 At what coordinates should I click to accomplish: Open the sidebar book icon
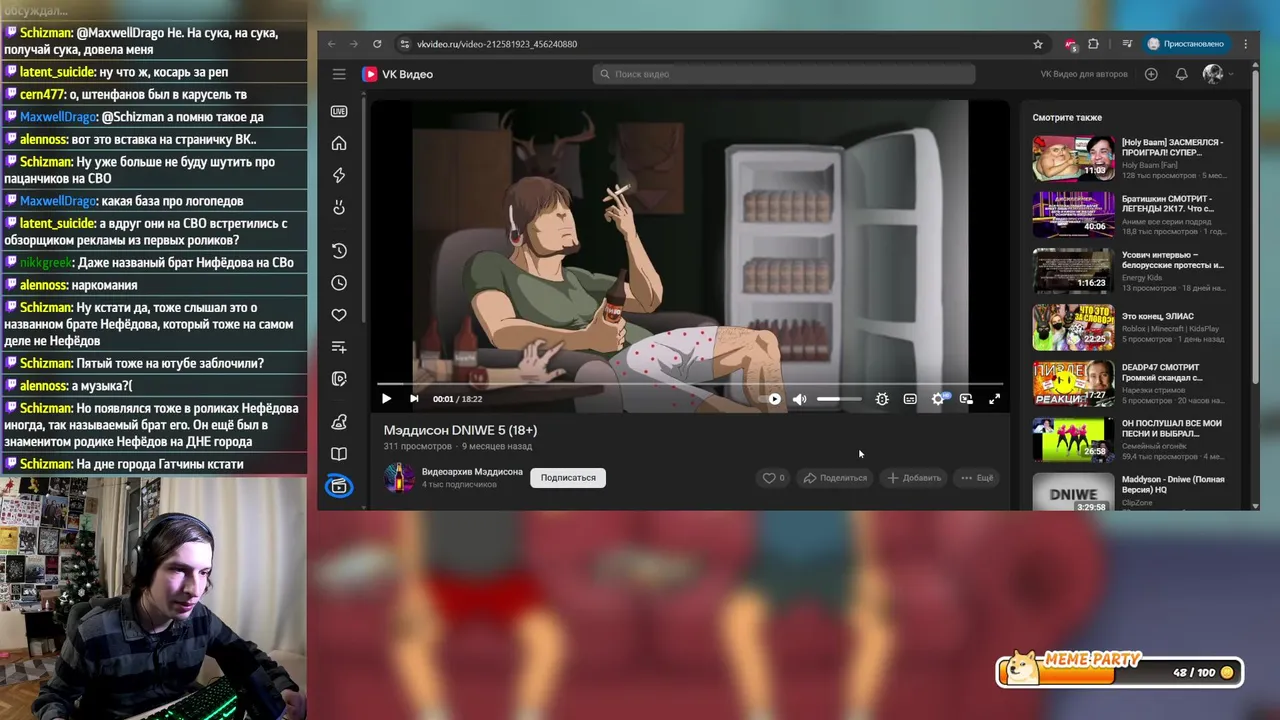point(339,454)
